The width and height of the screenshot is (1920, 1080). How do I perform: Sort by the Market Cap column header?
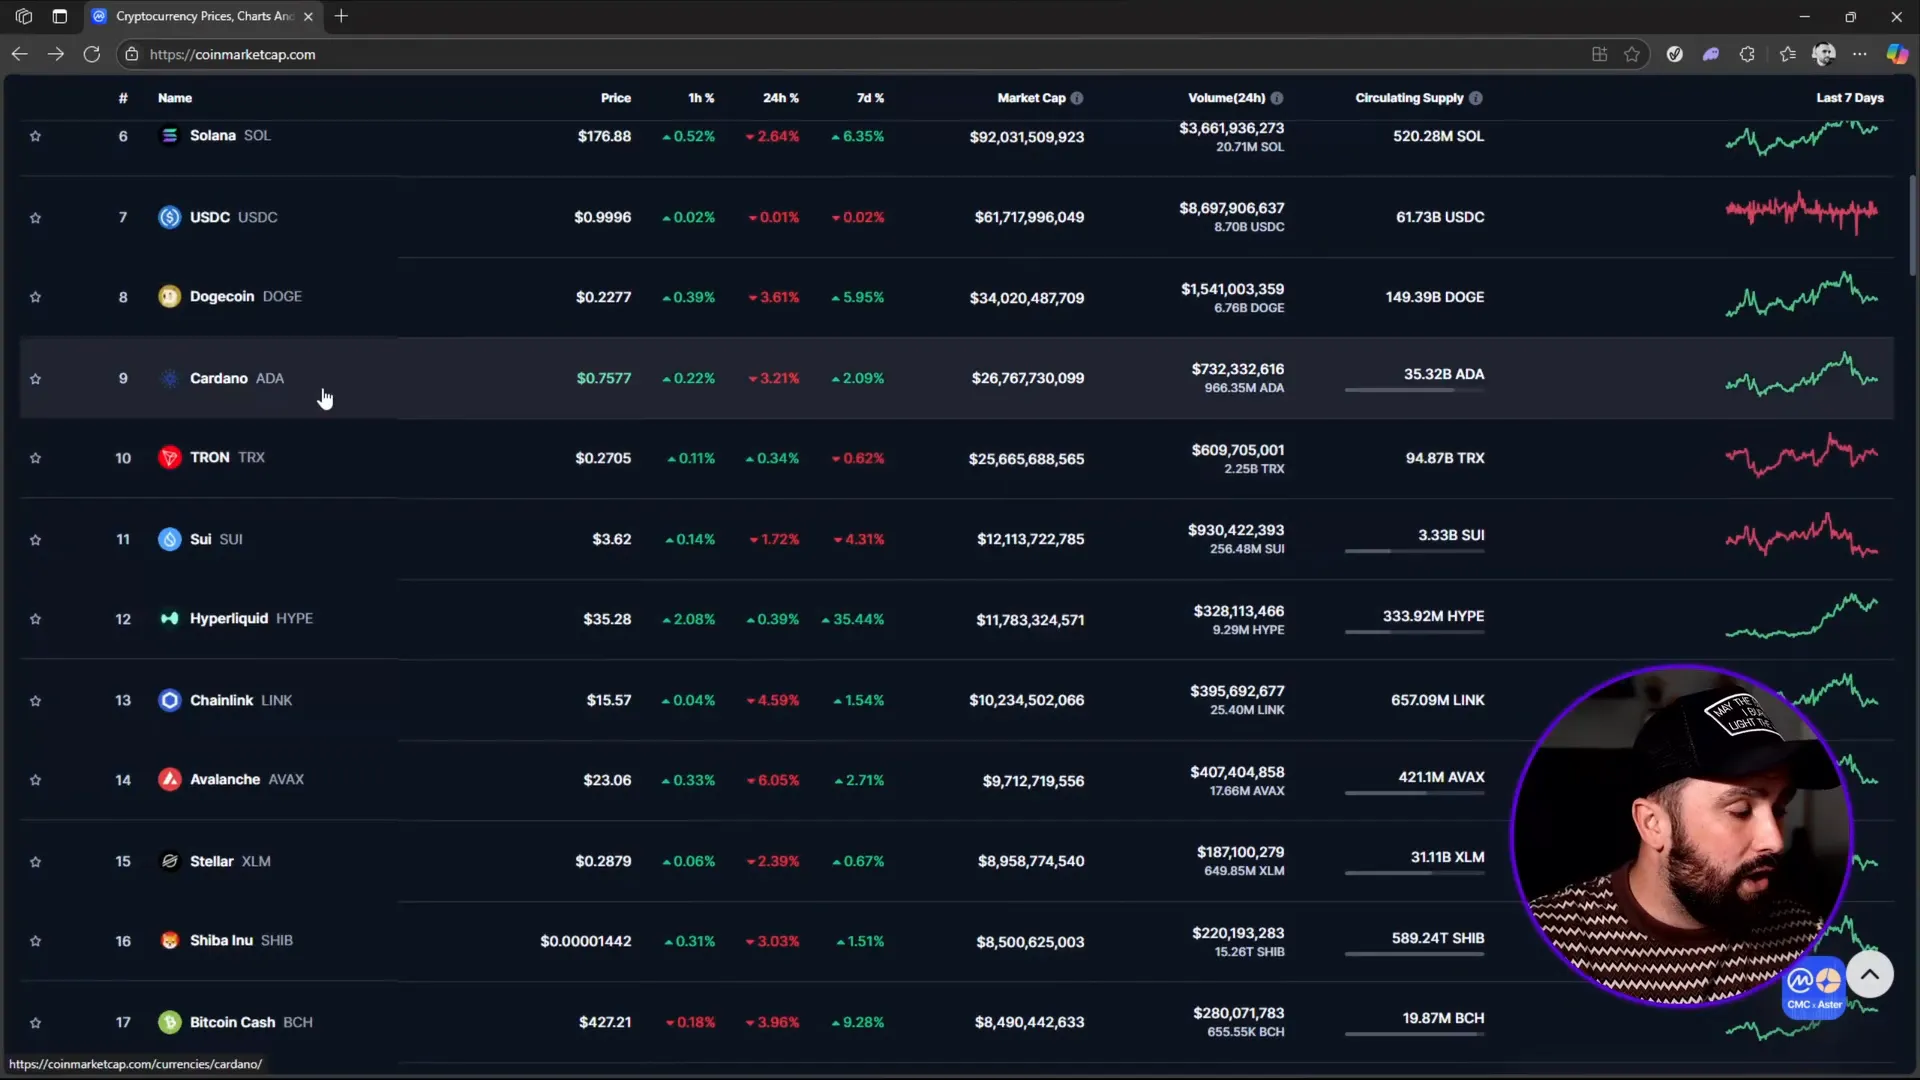pos(1031,98)
